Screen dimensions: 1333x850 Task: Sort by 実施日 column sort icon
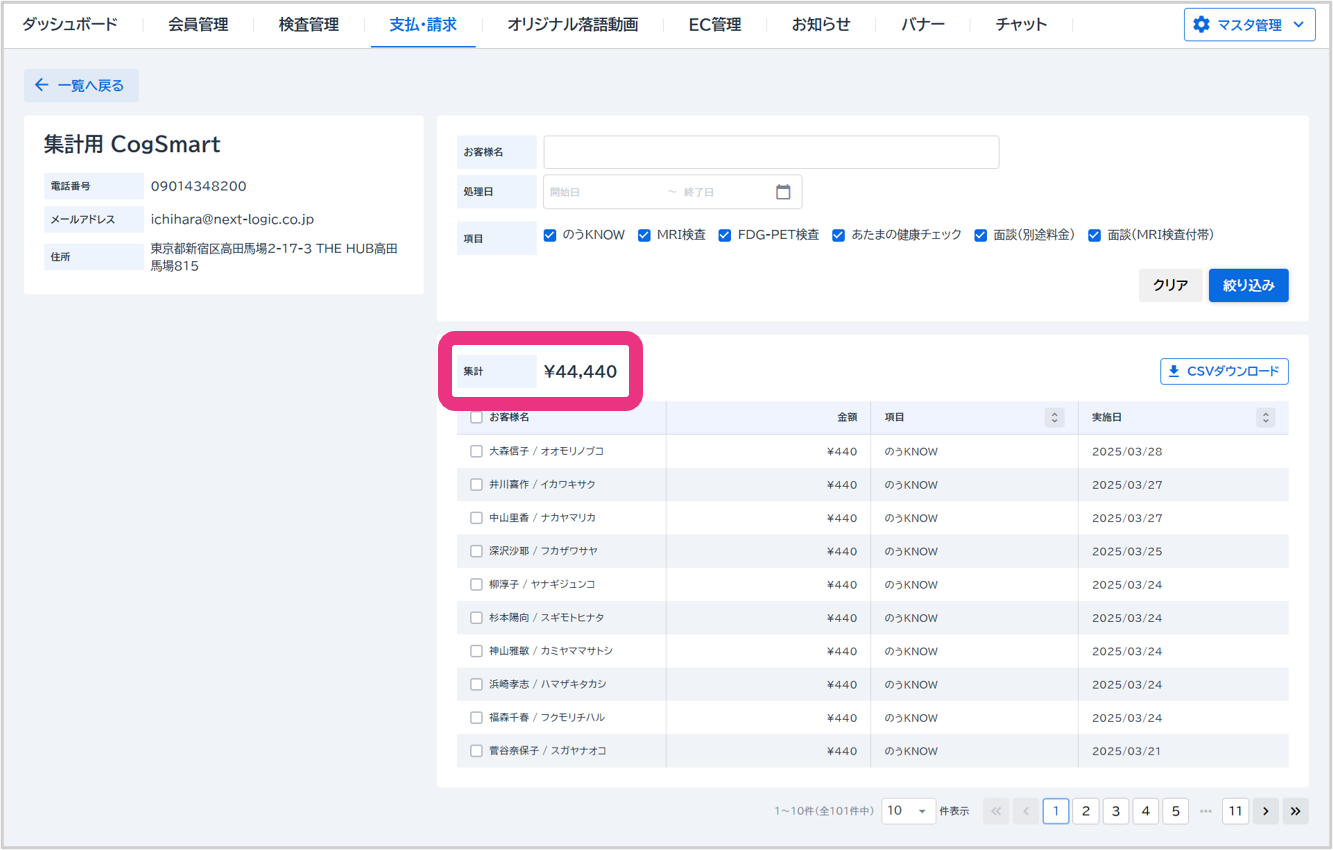[1265, 418]
